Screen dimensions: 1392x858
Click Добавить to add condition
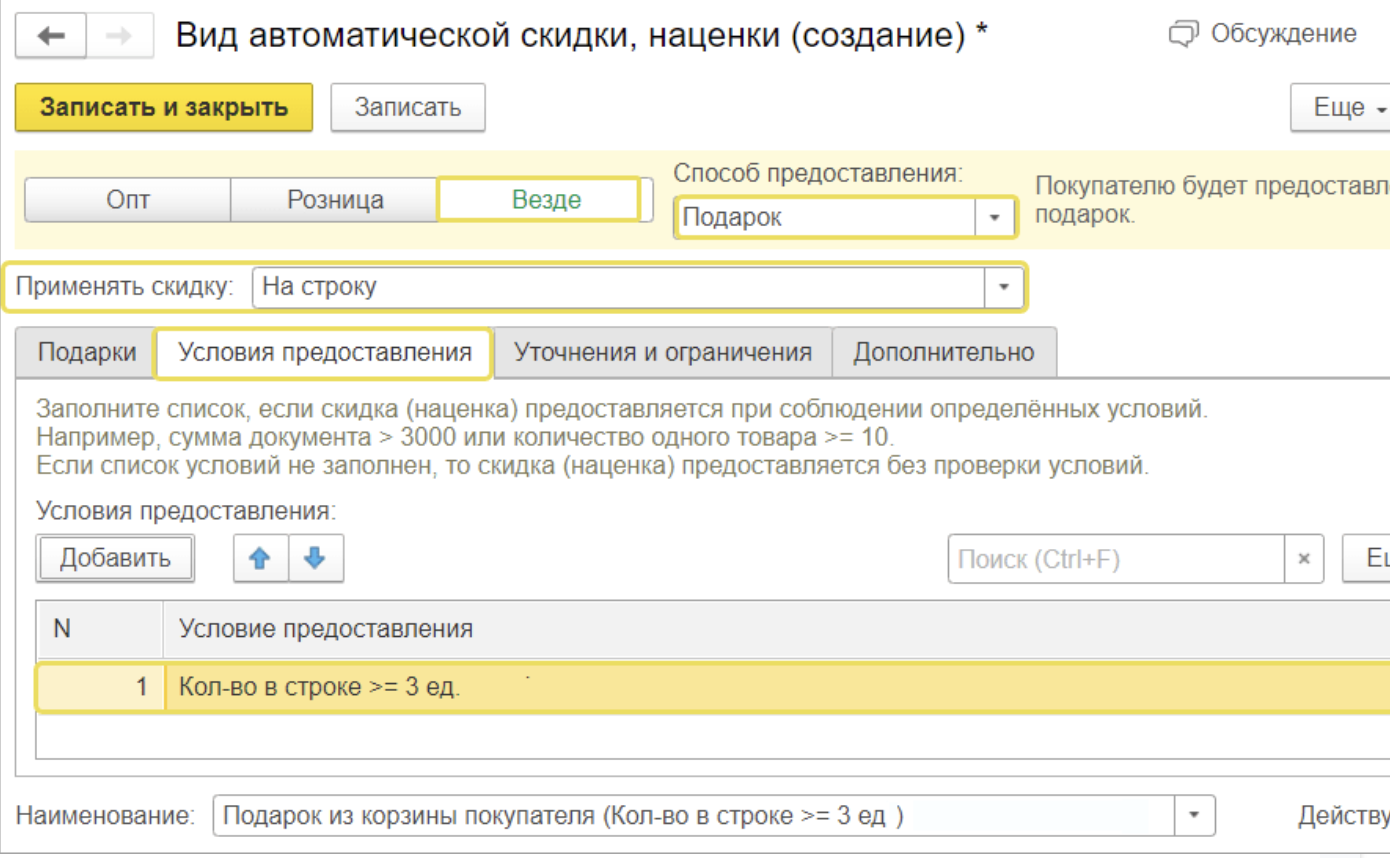pyautogui.click(x=115, y=558)
